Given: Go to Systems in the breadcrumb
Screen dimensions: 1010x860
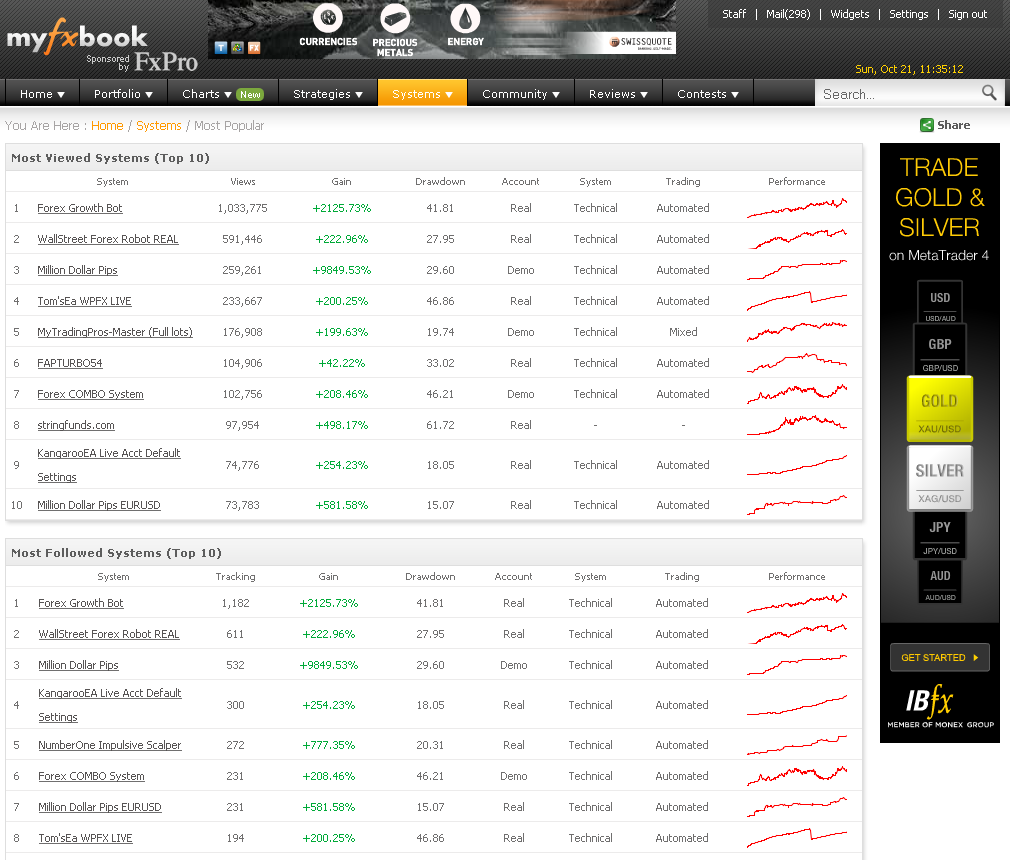Looking at the screenshot, I should (158, 126).
